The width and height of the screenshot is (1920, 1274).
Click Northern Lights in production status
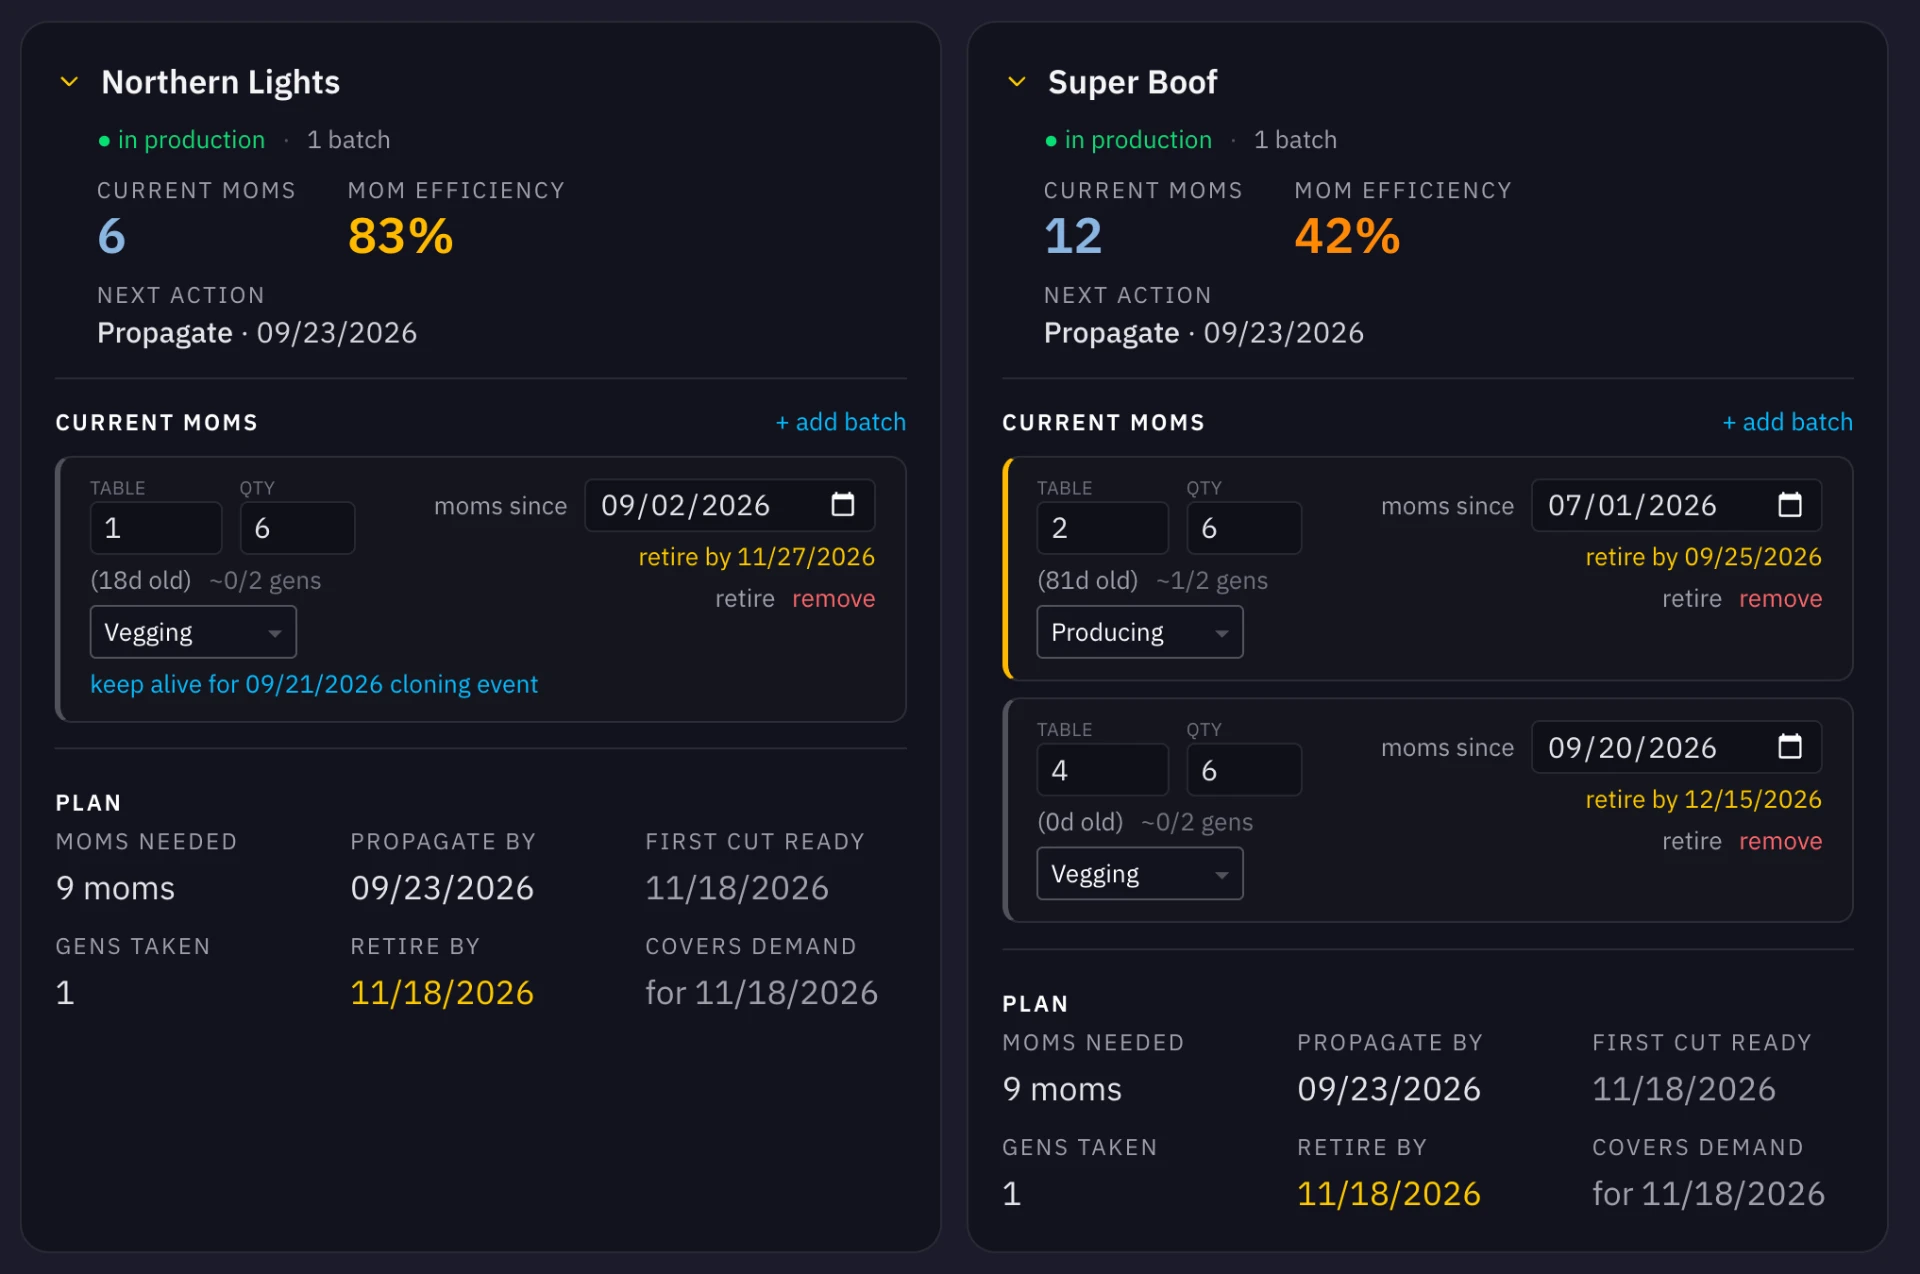coord(182,140)
